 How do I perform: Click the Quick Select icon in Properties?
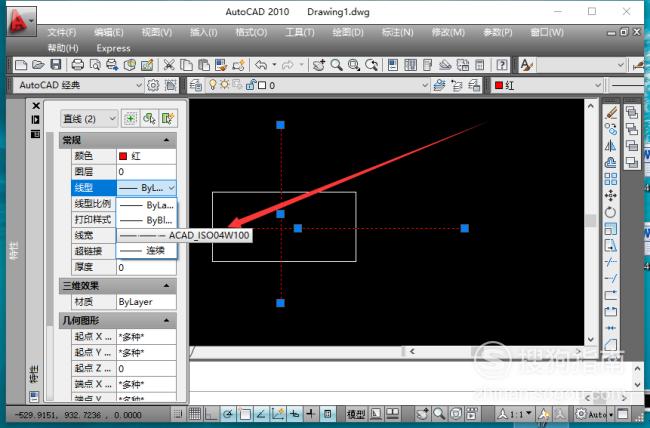pos(167,119)
